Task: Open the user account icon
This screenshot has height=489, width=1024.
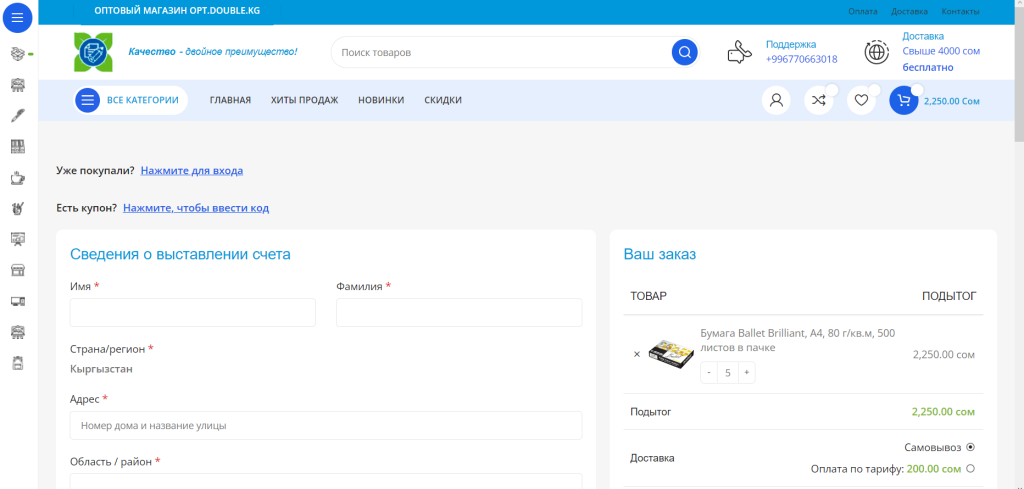Action: (x=776, y=100)
